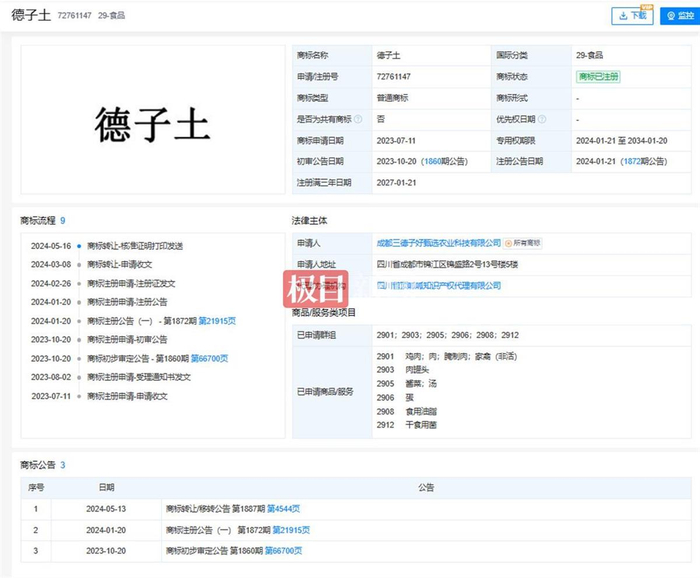Screen dimensions: 700x578
Task: Click the 下载 download button
Action: [632, 16]
